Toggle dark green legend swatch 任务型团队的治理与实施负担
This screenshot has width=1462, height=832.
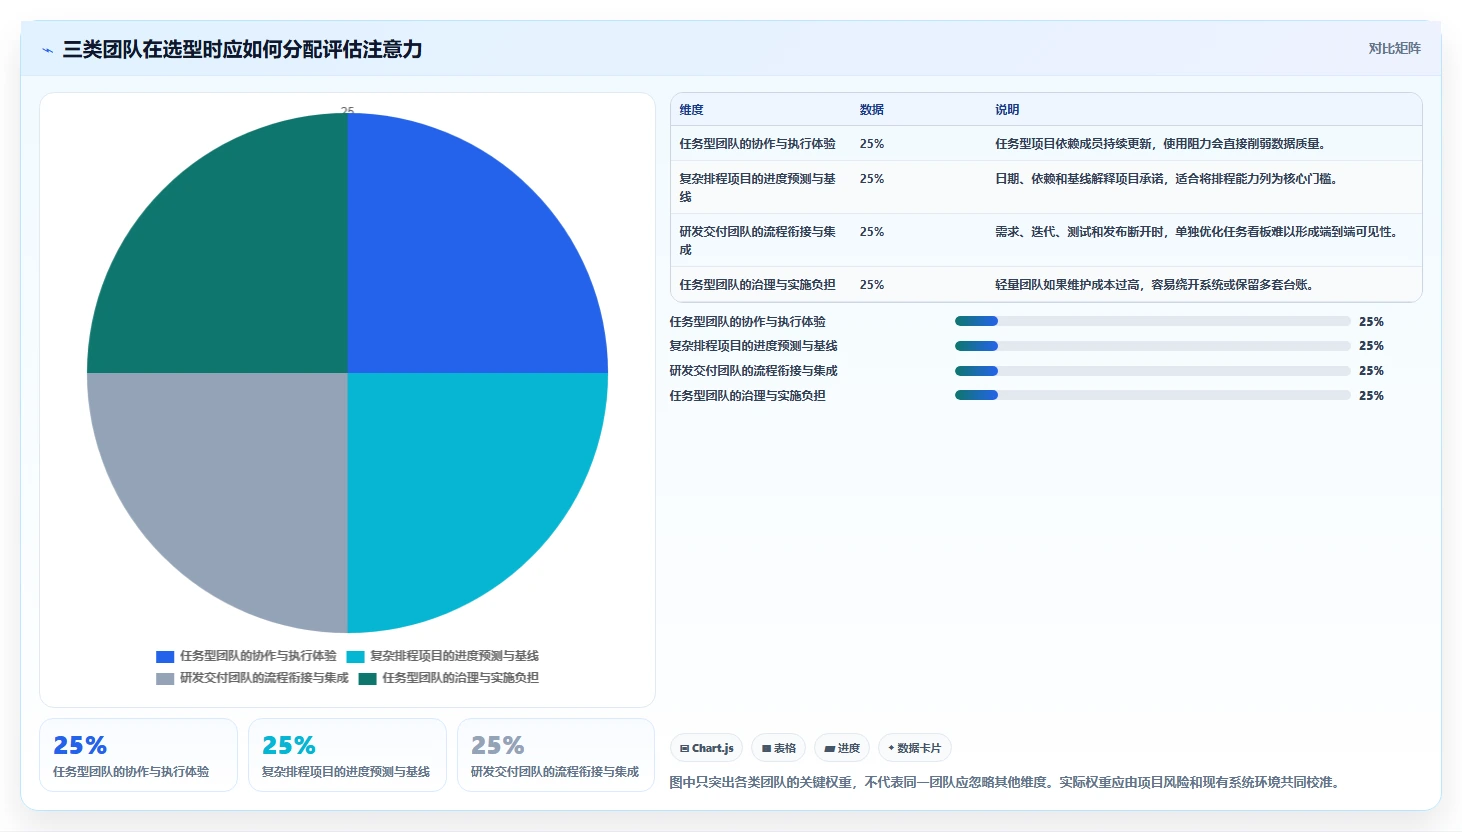click(367, 678)
